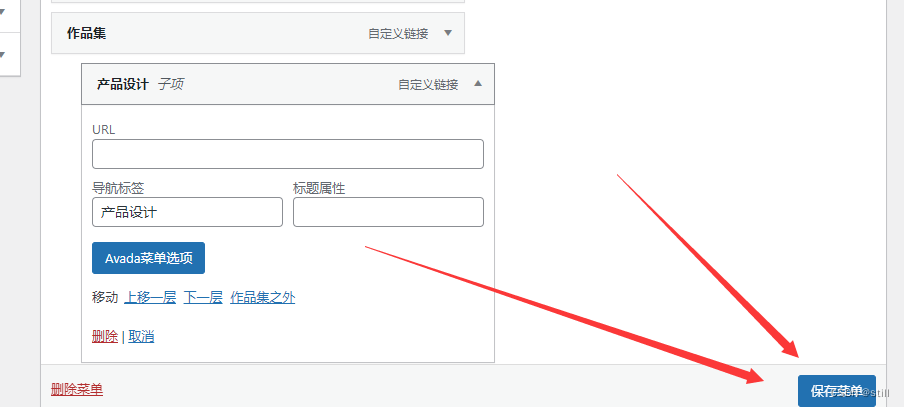904x407 pixels.
Task: Click the 取消 link
Action: tap(141, 337)
